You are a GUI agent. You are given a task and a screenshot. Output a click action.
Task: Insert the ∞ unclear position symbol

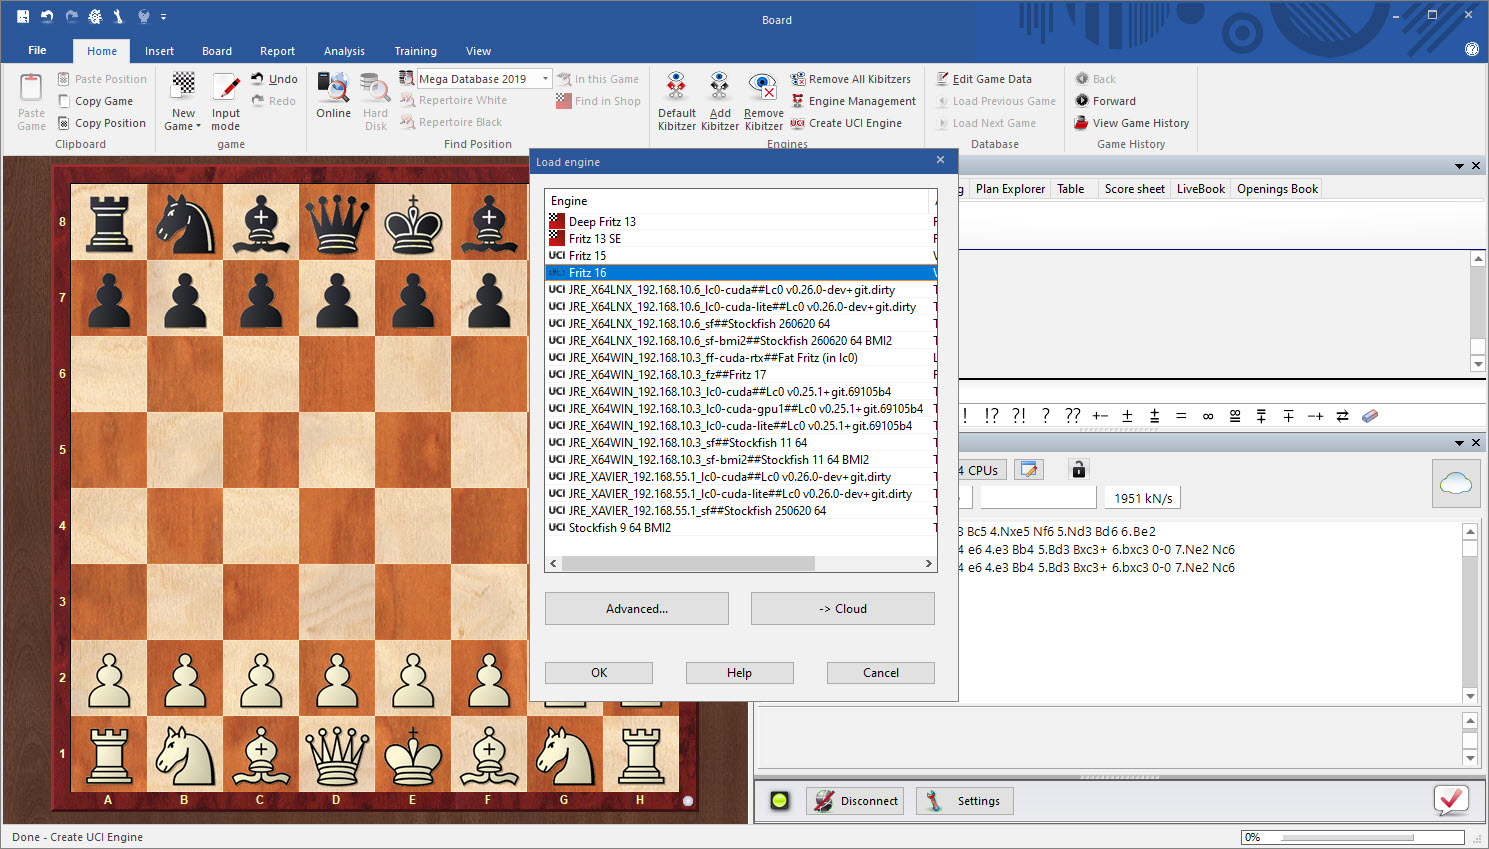[1208, 415]
